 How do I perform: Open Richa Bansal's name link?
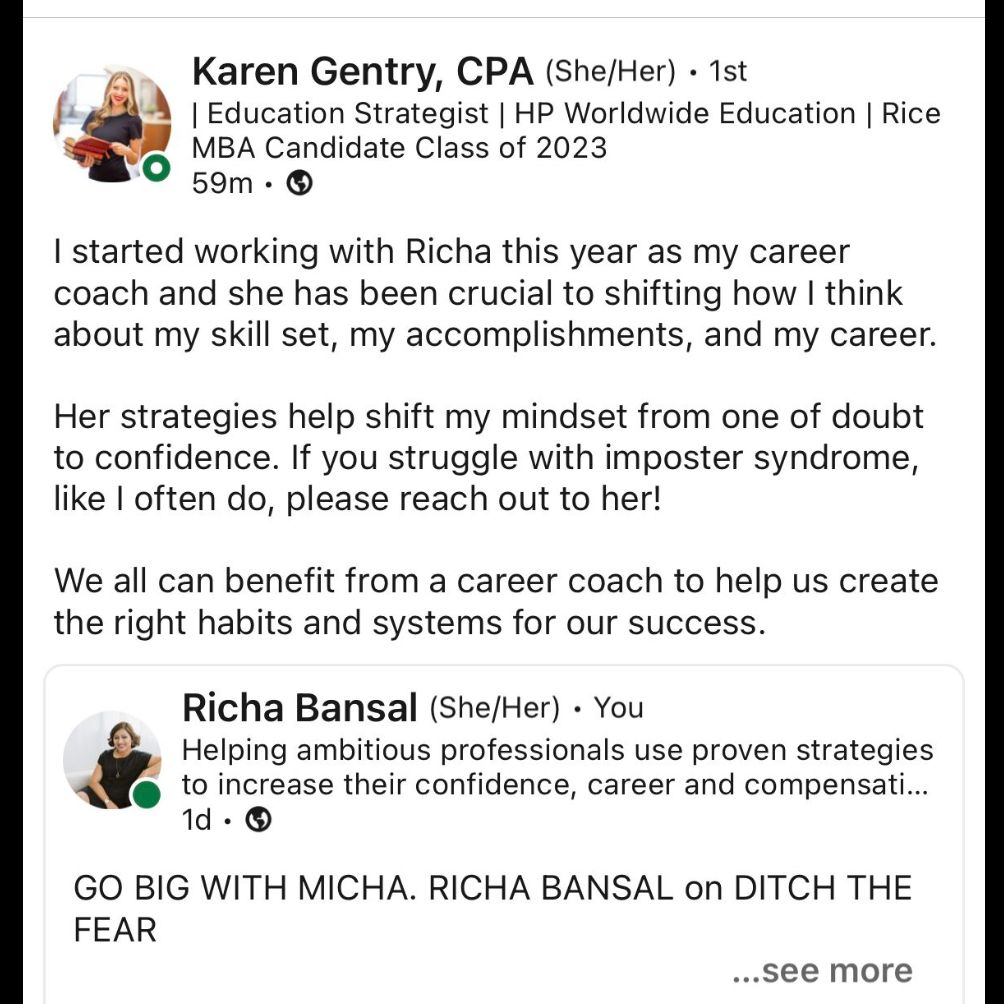(x=300, y=708)
